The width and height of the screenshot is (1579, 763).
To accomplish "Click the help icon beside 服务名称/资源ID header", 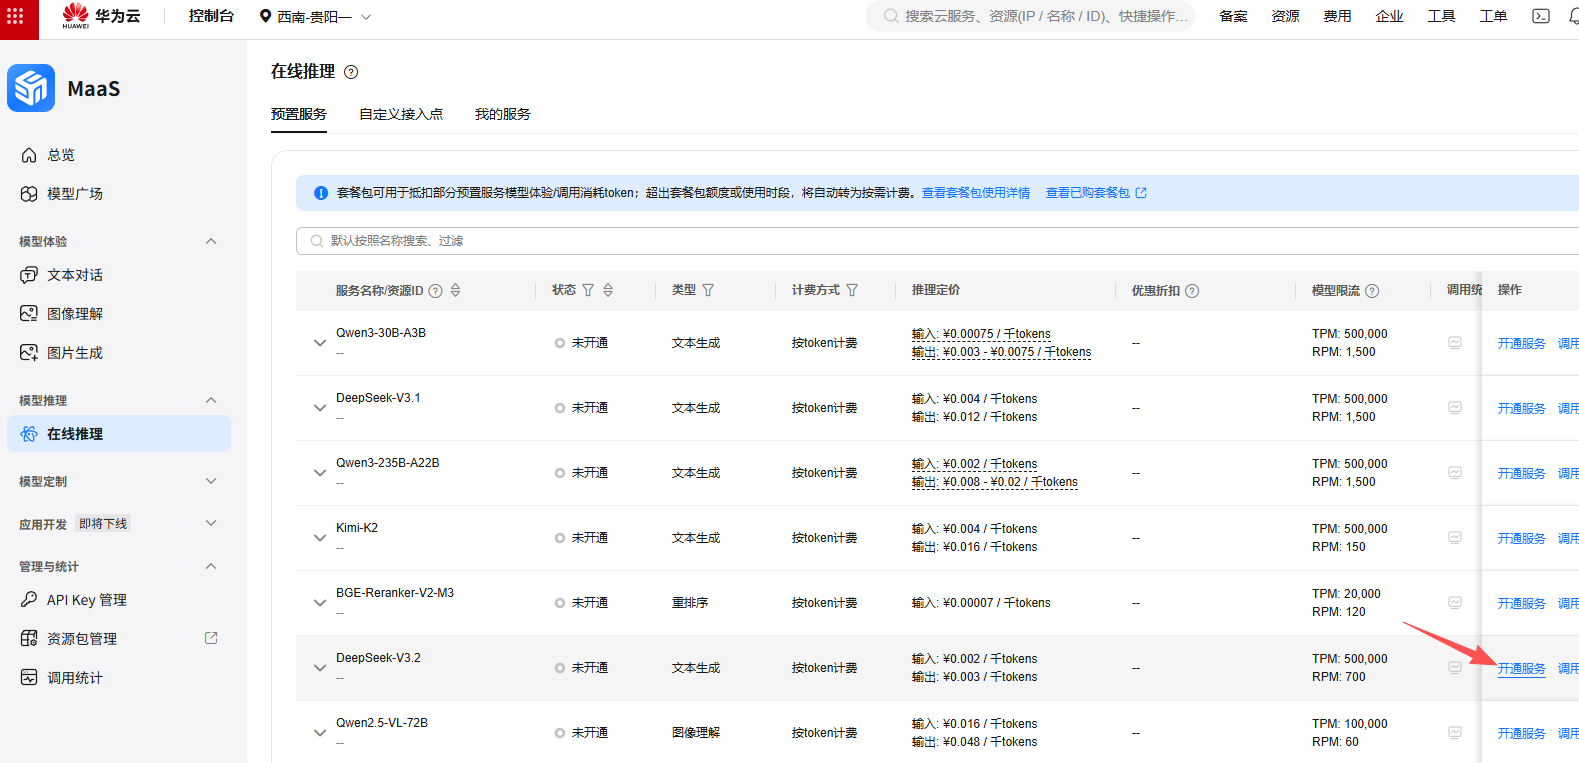I will click(x=435, y=291).
